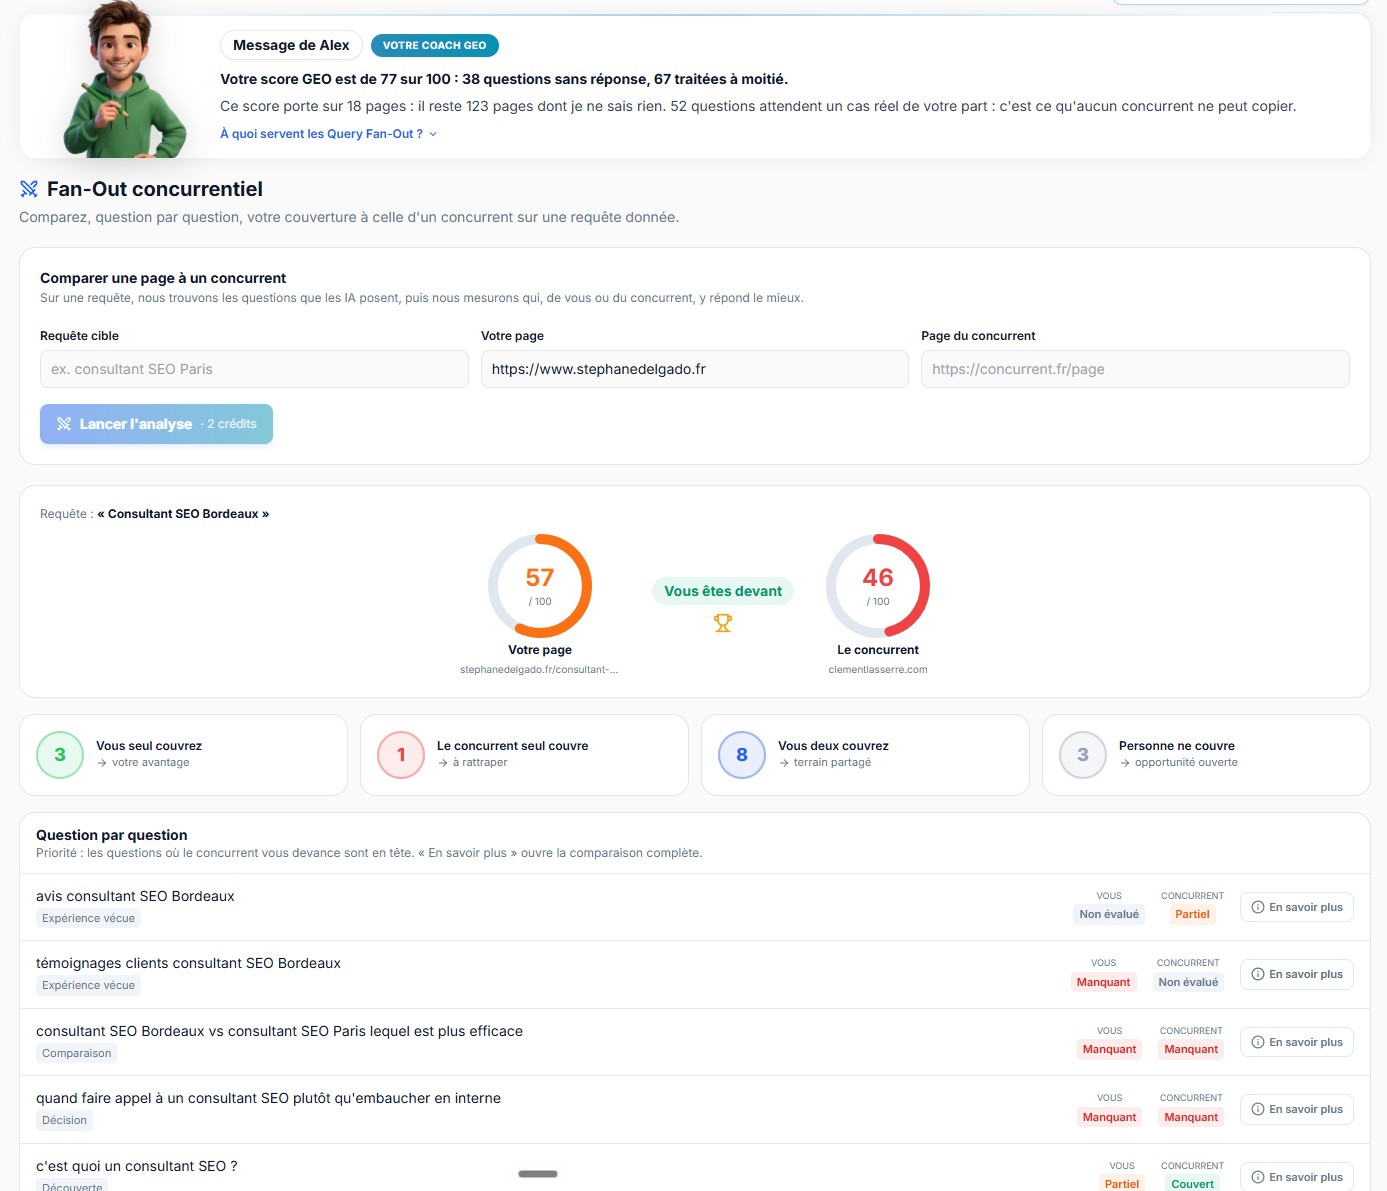Screen dimensions: 1387x1191
Task: Click question 'c'est quoi un consultant SEO ?'
Action: (x=137, y=1166)
